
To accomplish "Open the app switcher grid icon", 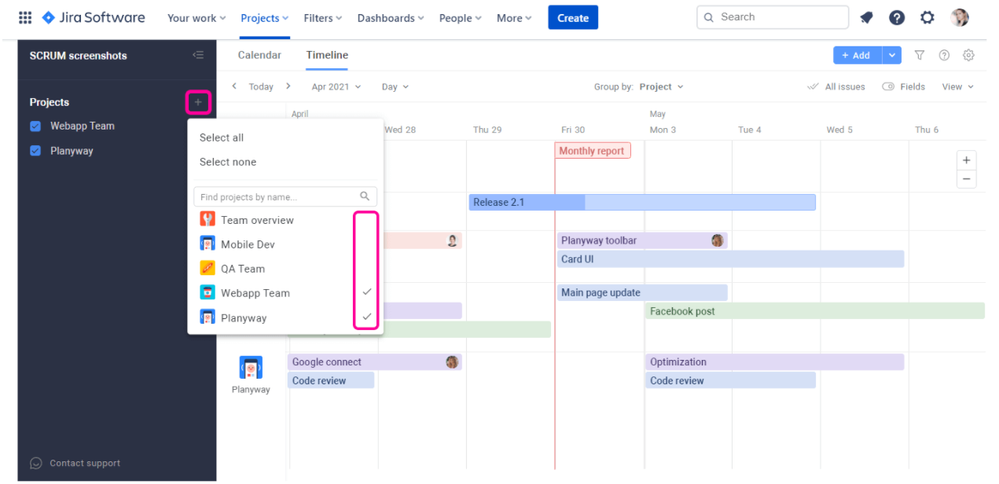I will point(25,18).
